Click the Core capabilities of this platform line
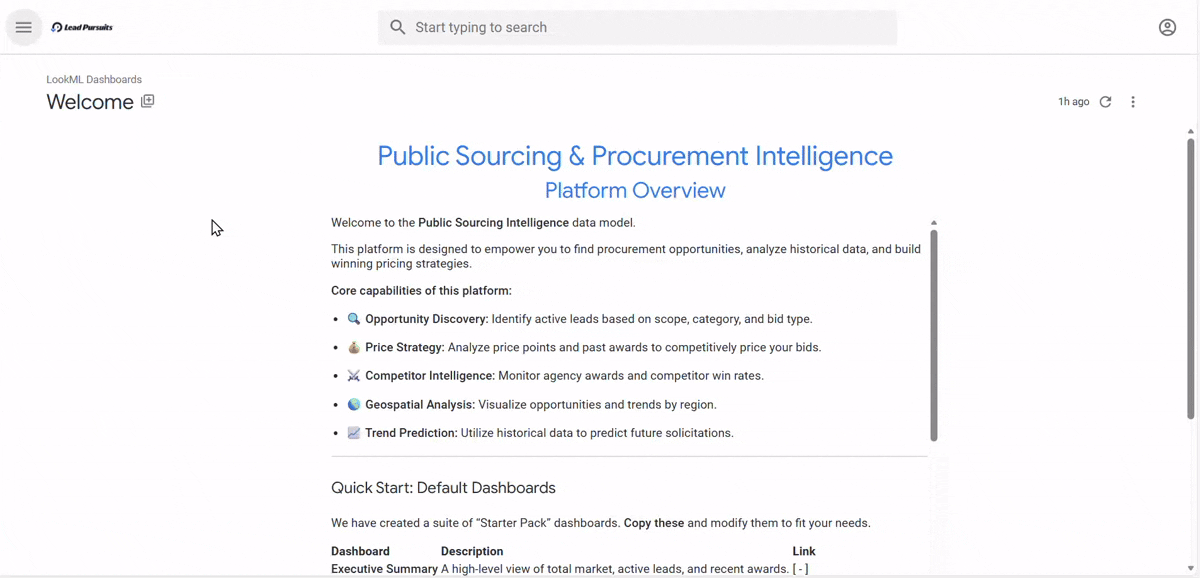 click(421, 291)
